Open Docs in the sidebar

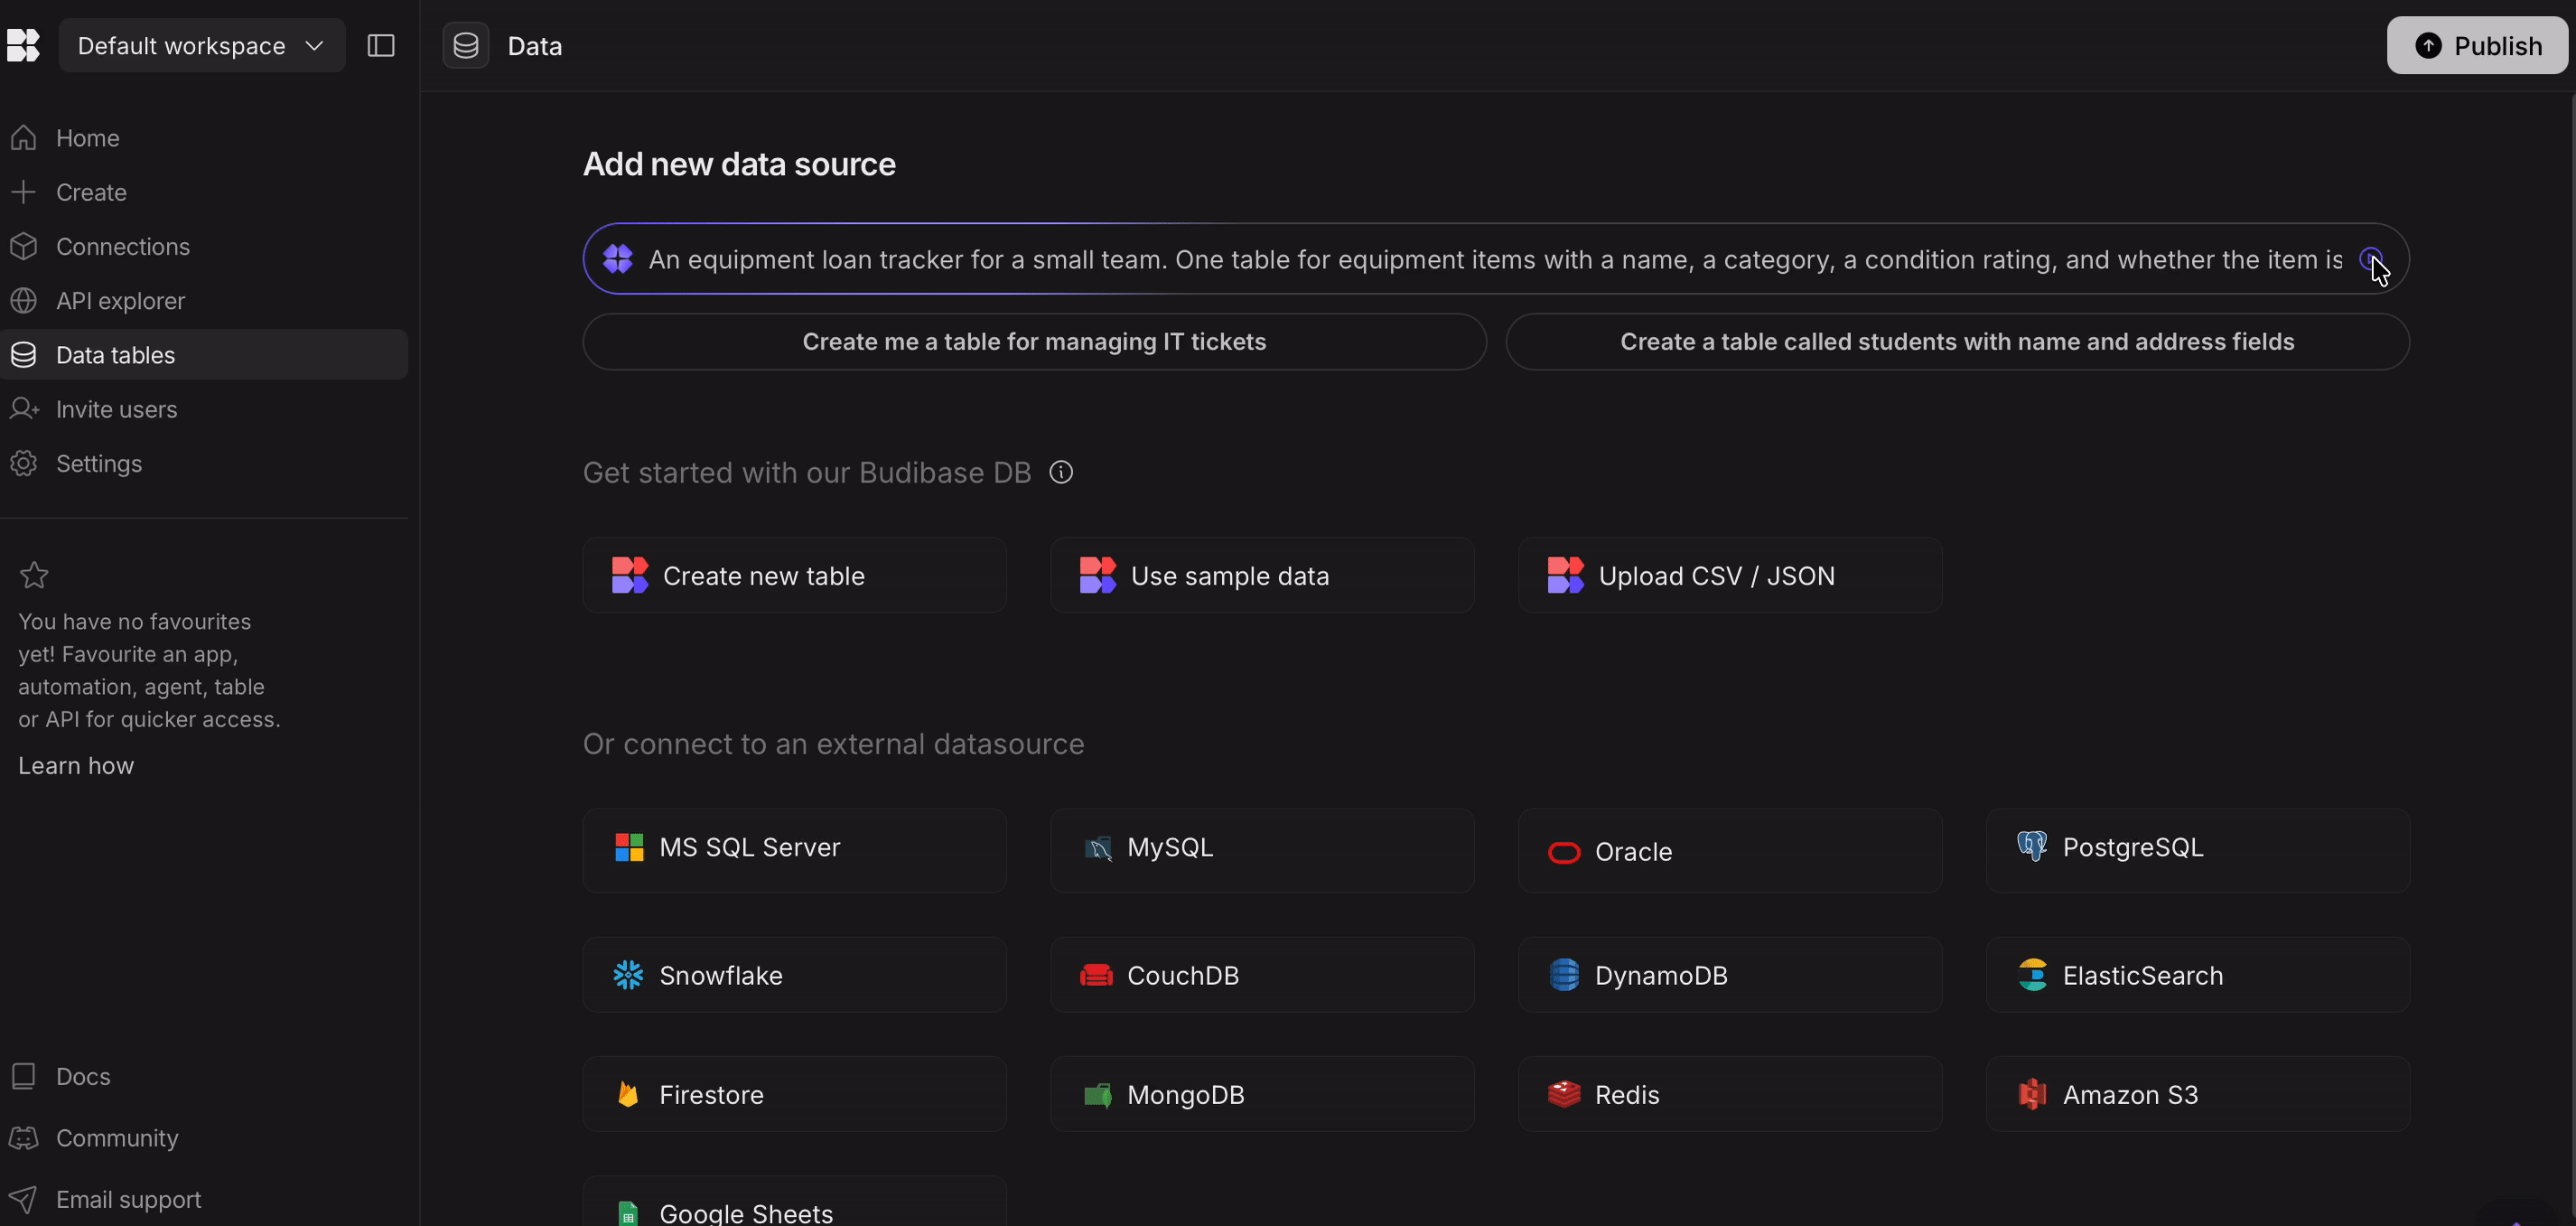click(x=204, y=1076)
